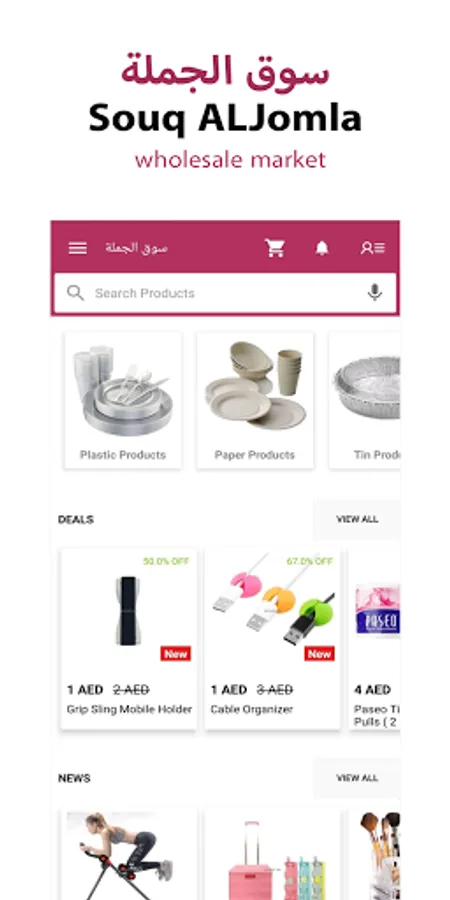This screenshot has height=900, width=450.
Task: Focus the Search Products field
Action: pos(225,293)
